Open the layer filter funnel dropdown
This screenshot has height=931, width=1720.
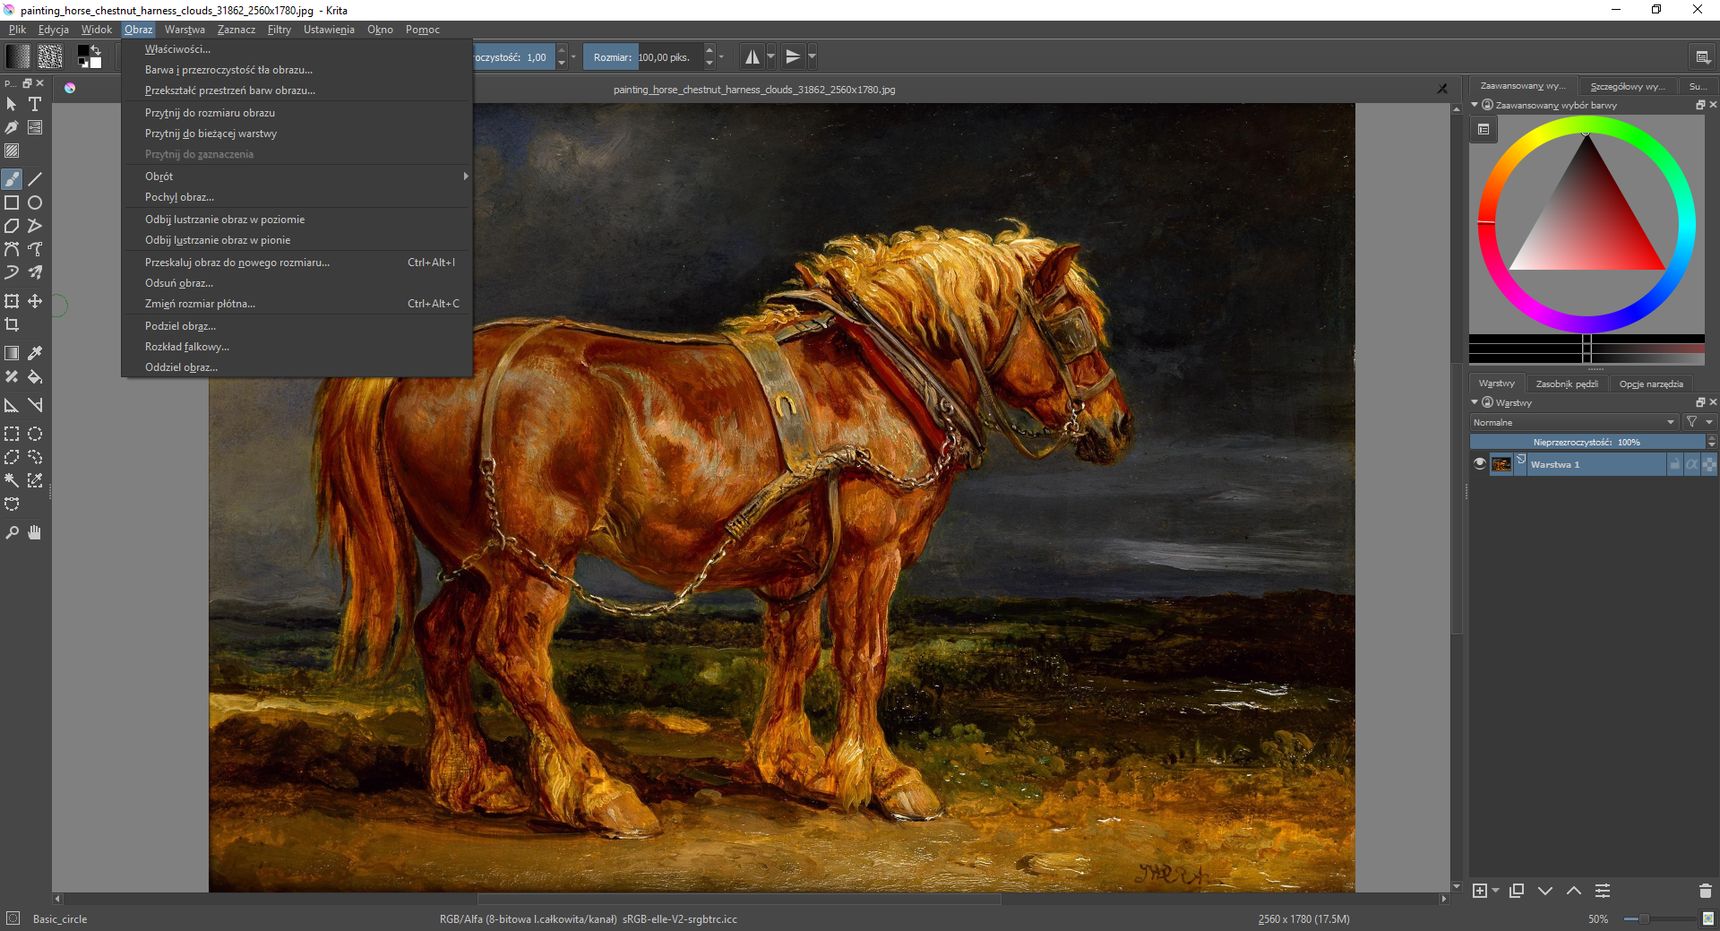pyautogui.click(x=1699, y=422)
